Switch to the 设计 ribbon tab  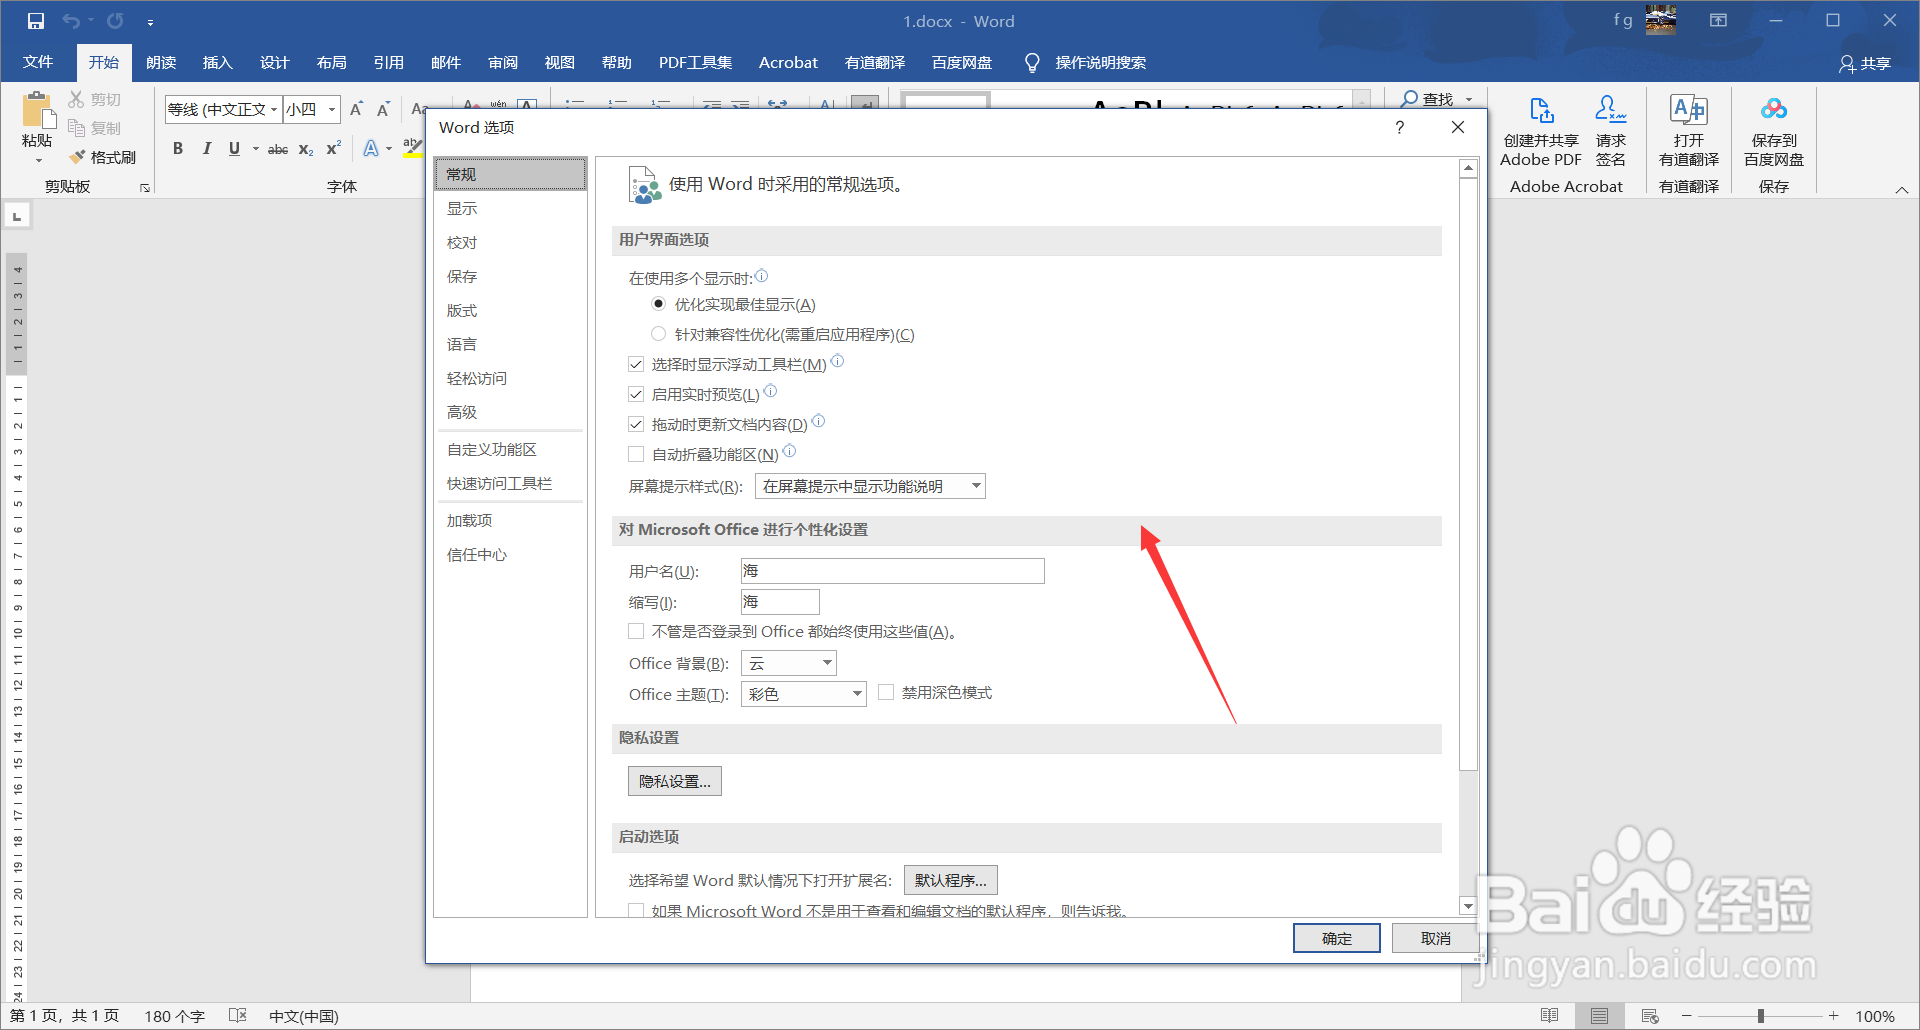[x=274, y=62]
